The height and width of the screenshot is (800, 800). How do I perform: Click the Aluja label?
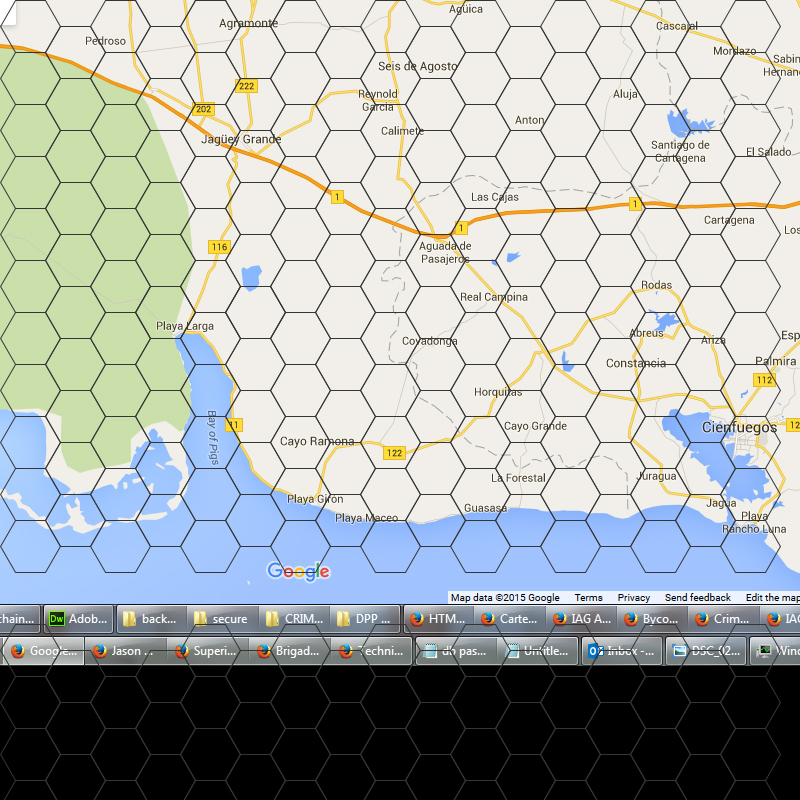pyautogui.click(x=626, y=94)
